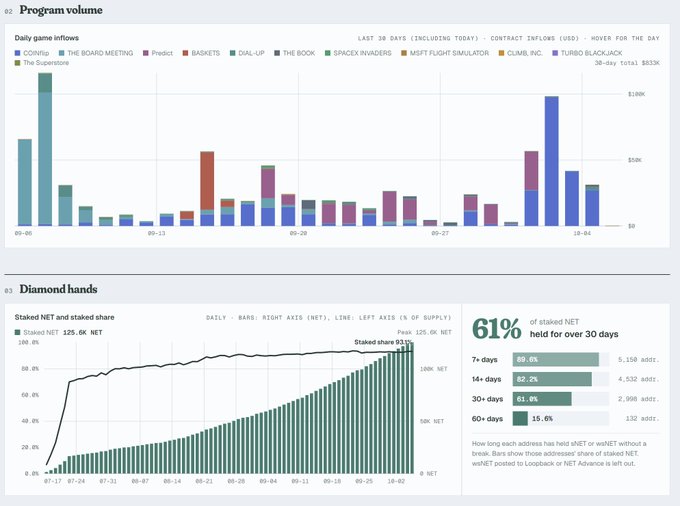Click the tallest teal bar in Daily game inflows
Viewport: 680px width, 506px height.
[x=45, y=149]
